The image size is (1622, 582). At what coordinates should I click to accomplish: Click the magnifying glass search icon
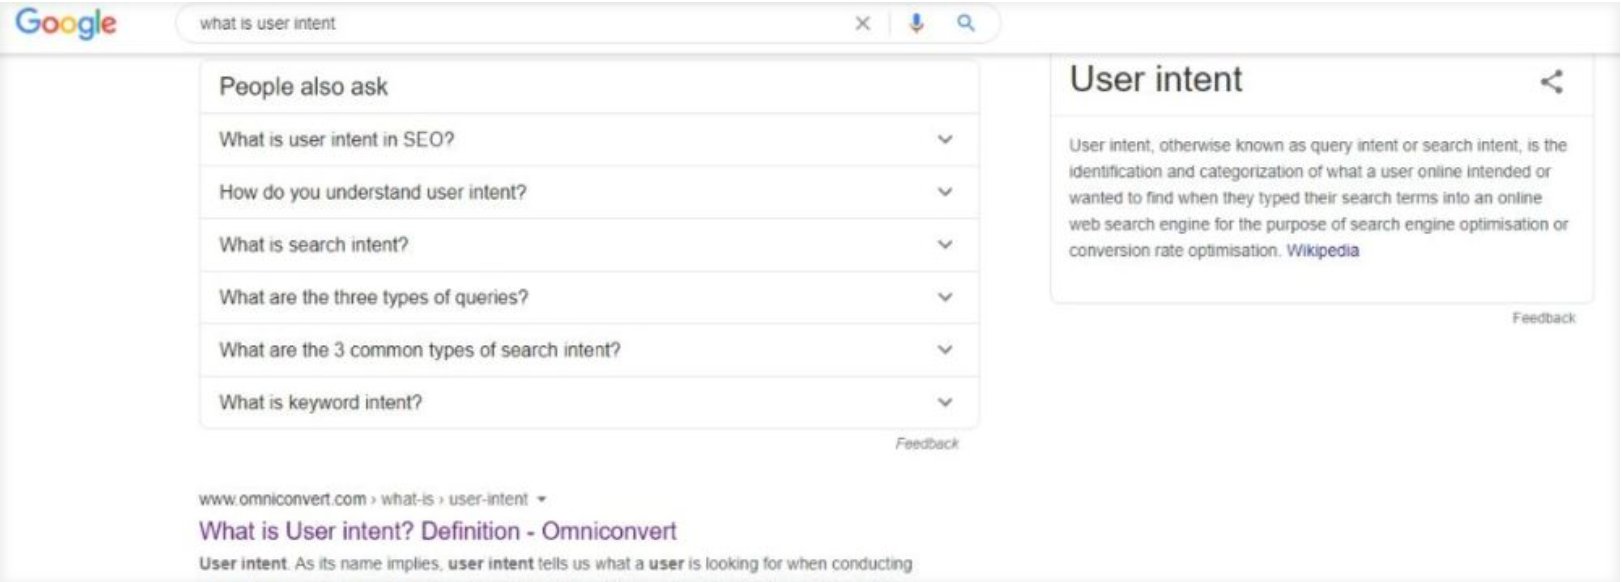pyautogui.click(x=965, y=22)
